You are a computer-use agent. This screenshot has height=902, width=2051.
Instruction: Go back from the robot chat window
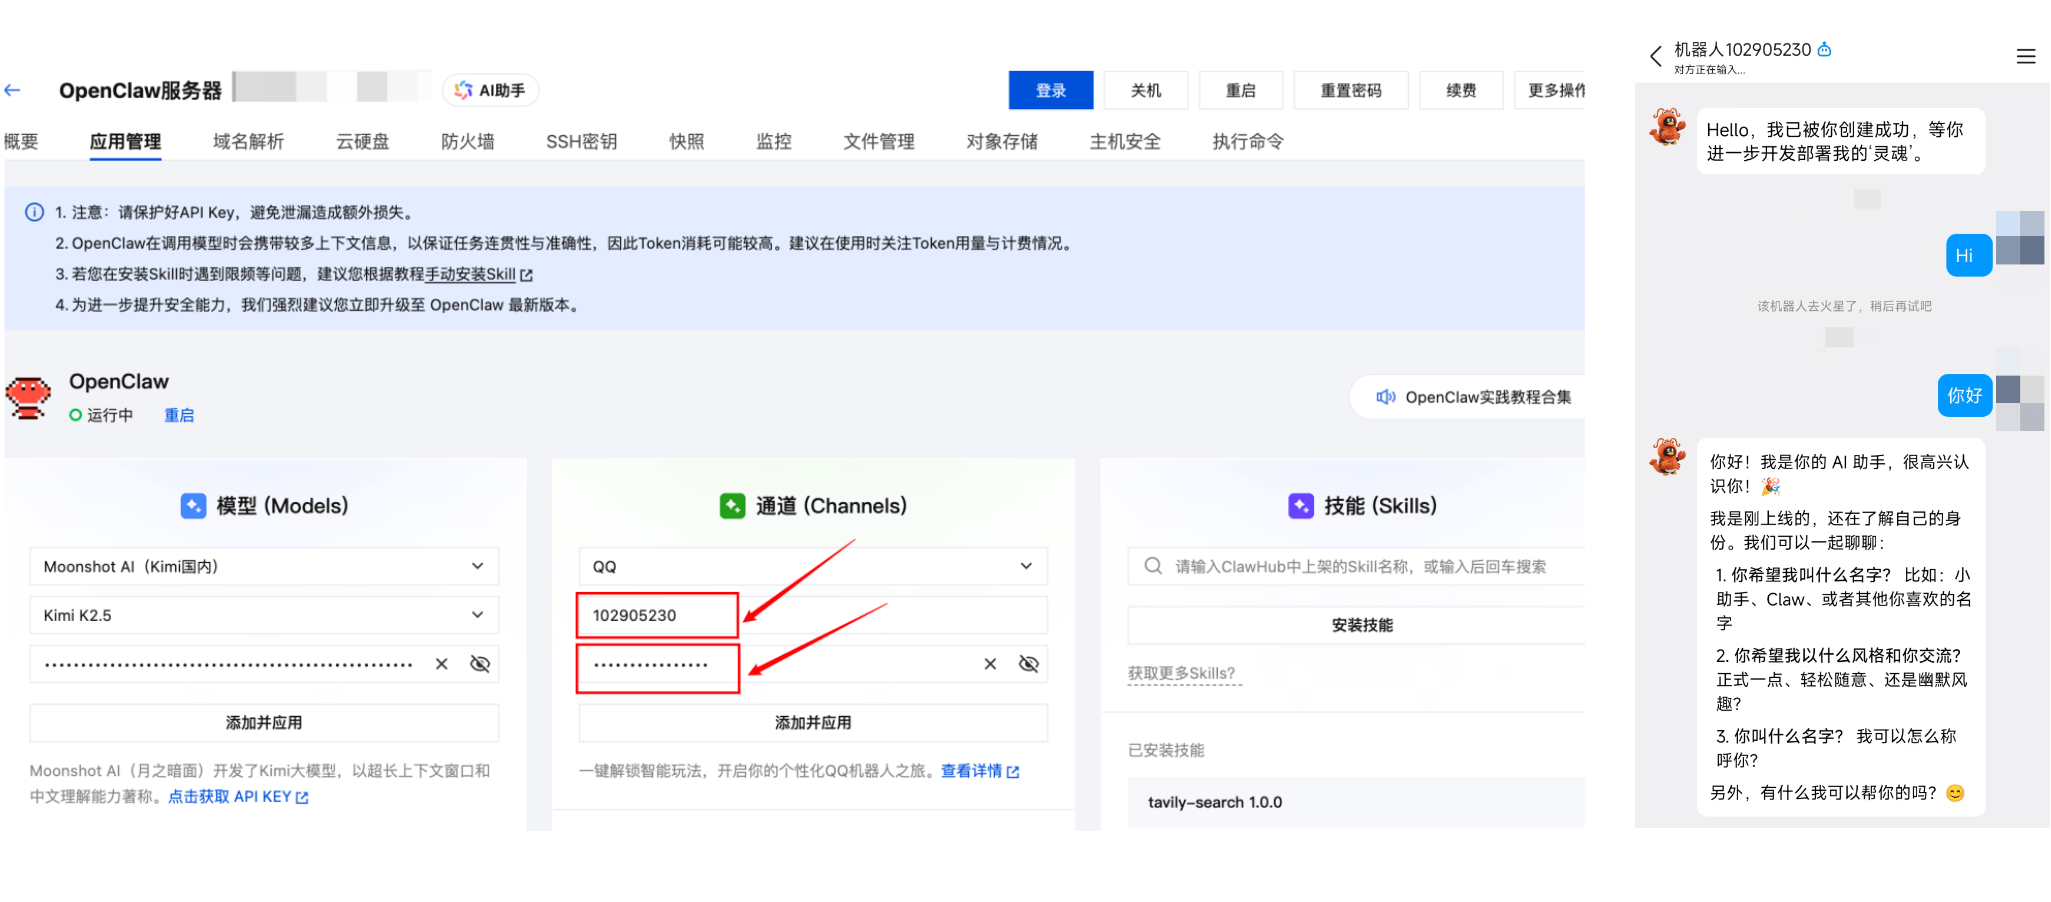1656,56
